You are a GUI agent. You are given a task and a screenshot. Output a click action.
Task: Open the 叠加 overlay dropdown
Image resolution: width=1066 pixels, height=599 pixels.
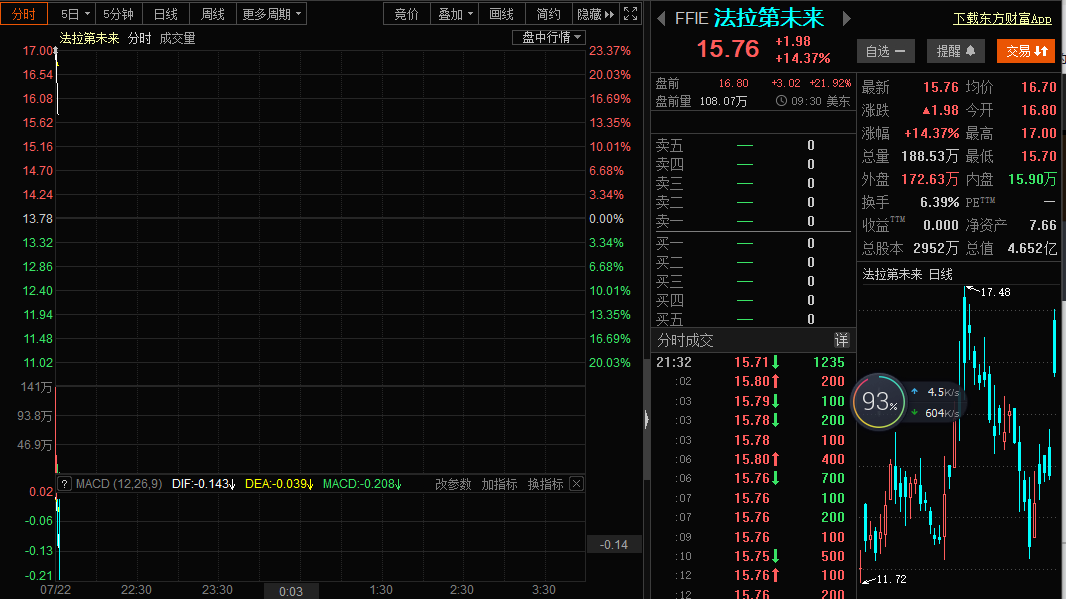[455, 14]
